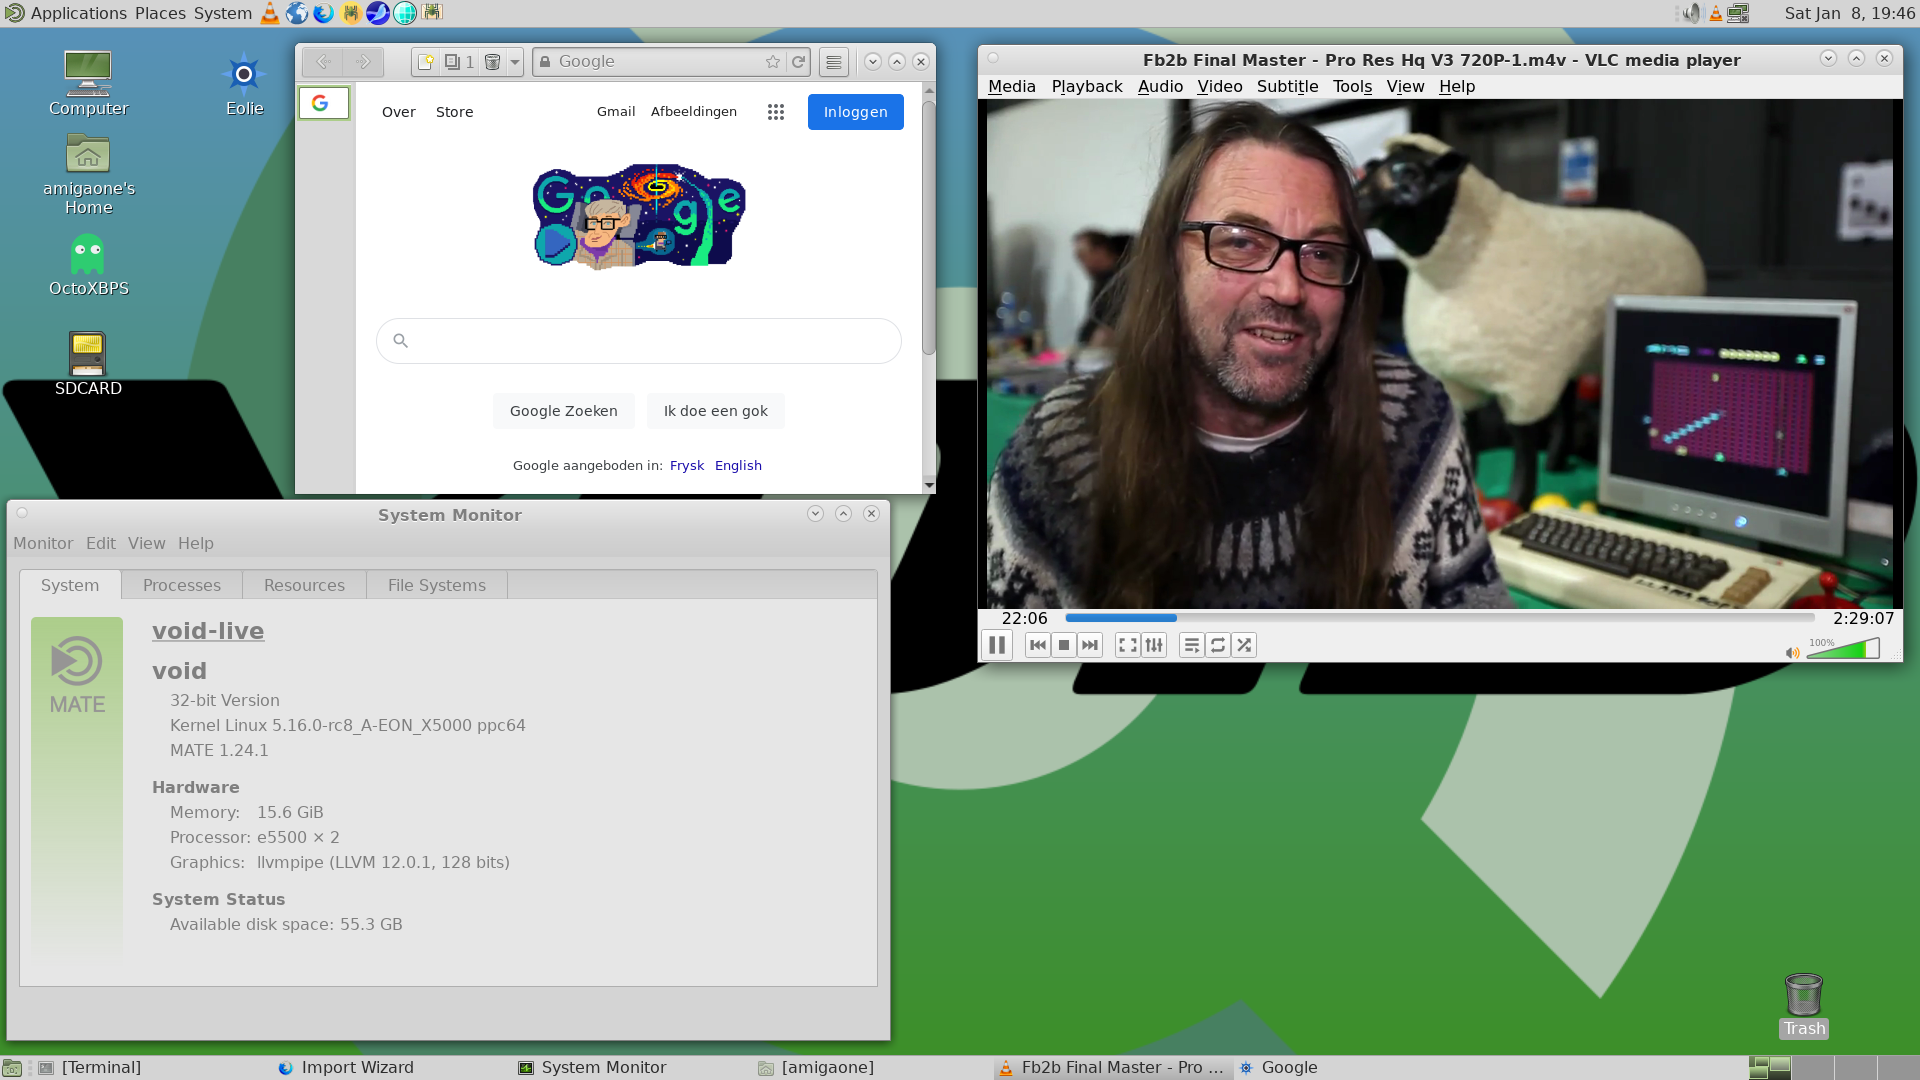Click the void-live hostname link

tap(208, 631)
